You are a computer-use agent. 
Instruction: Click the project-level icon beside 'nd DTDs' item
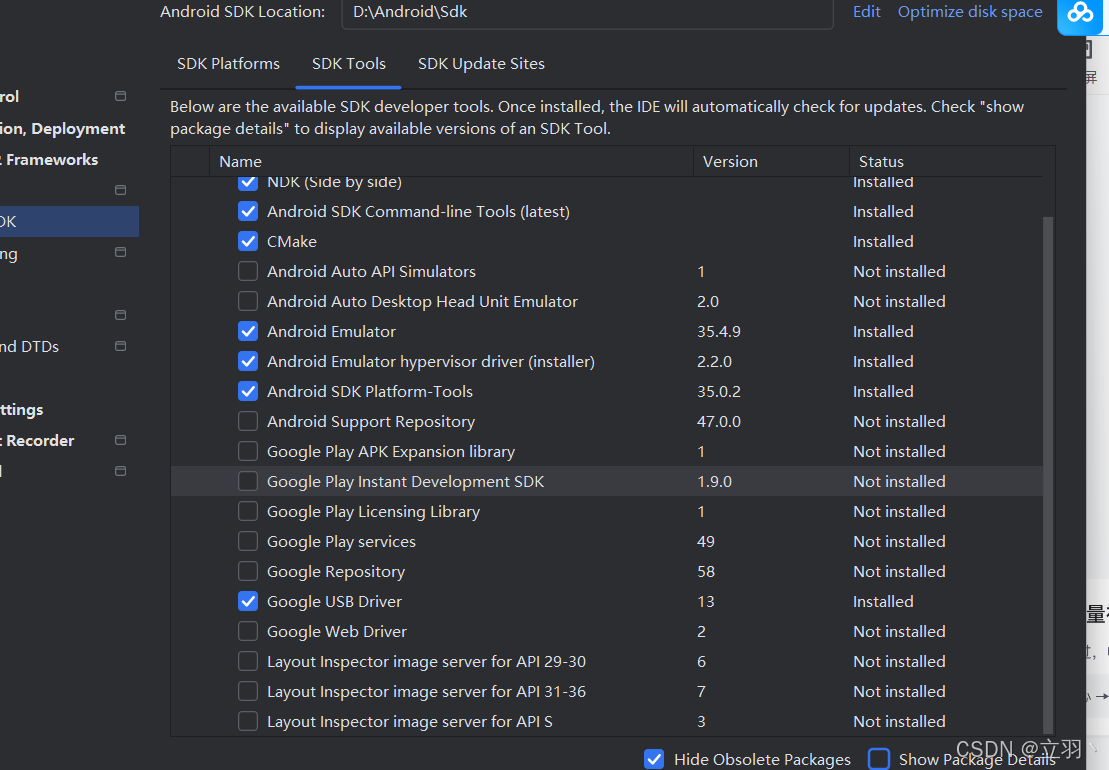(120, 346)
